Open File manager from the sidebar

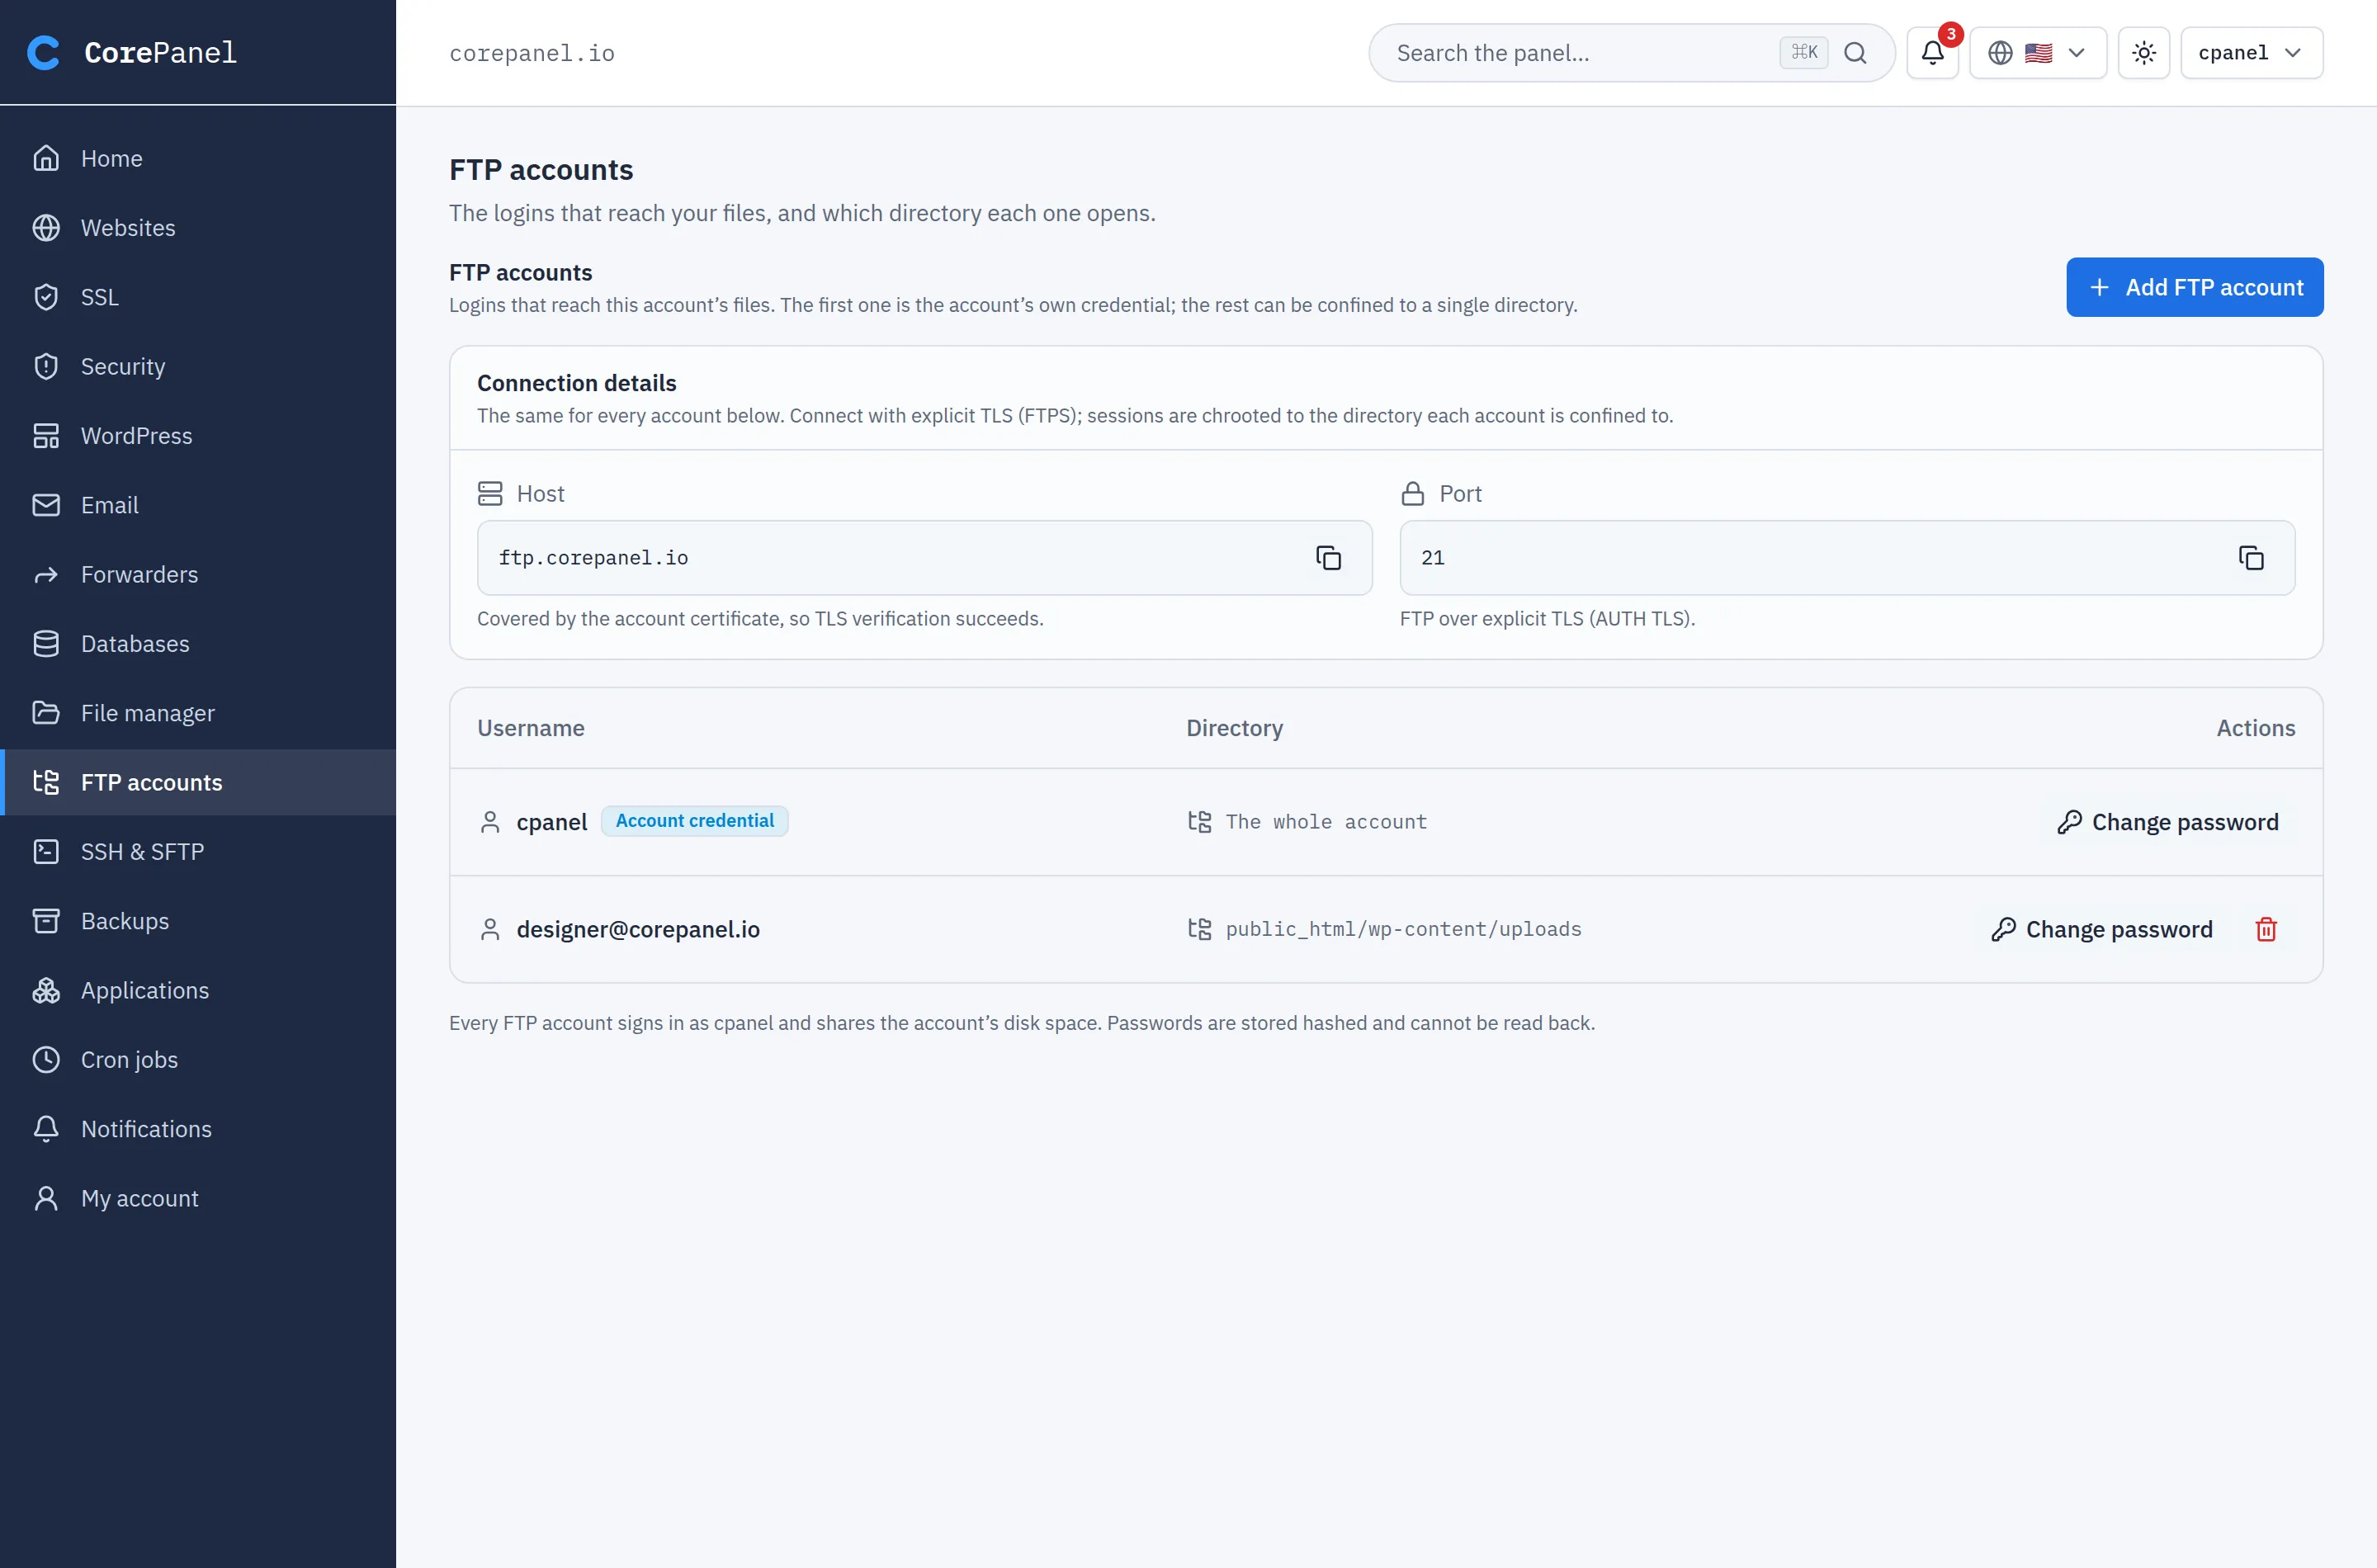(x=198, y=713)
